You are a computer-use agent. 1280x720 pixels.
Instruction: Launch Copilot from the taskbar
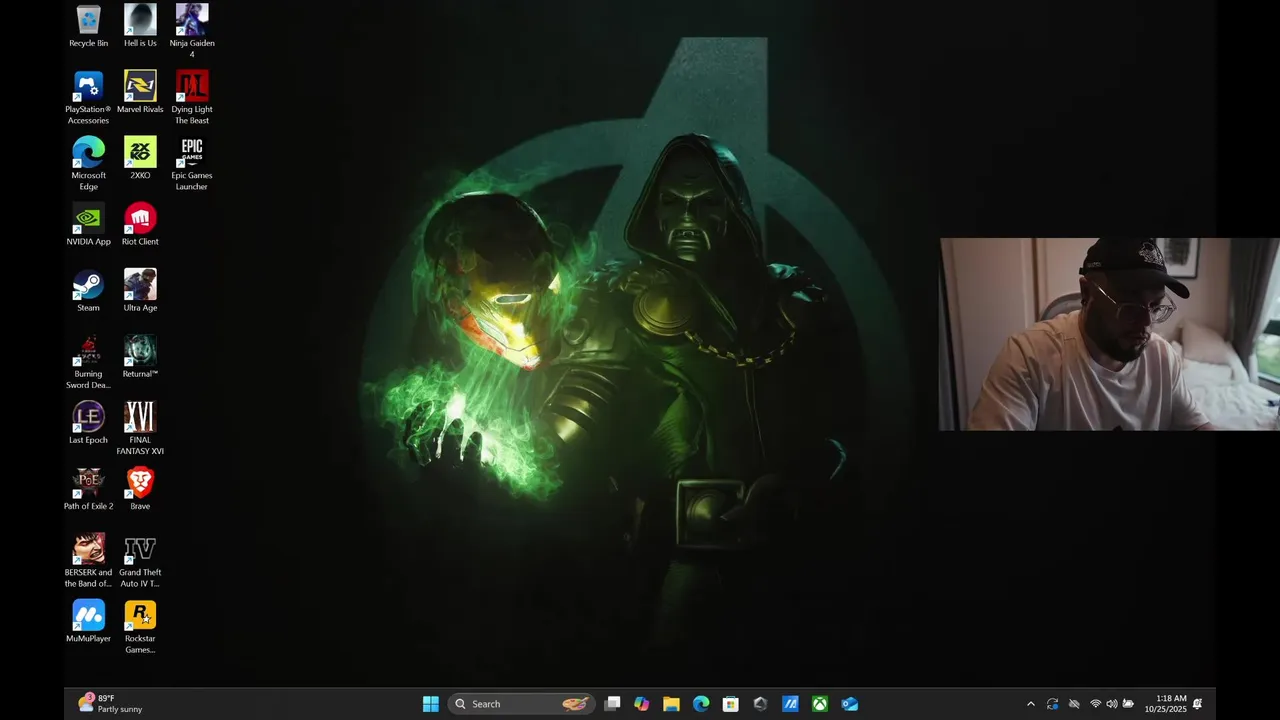pos(642,704)
